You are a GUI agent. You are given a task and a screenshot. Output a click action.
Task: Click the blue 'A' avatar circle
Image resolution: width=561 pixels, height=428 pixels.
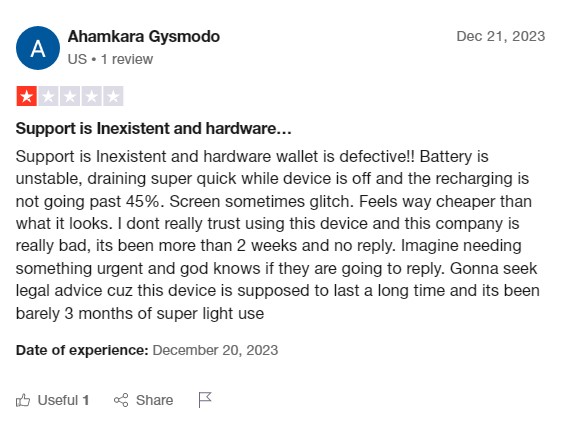[x=38, y=48]
